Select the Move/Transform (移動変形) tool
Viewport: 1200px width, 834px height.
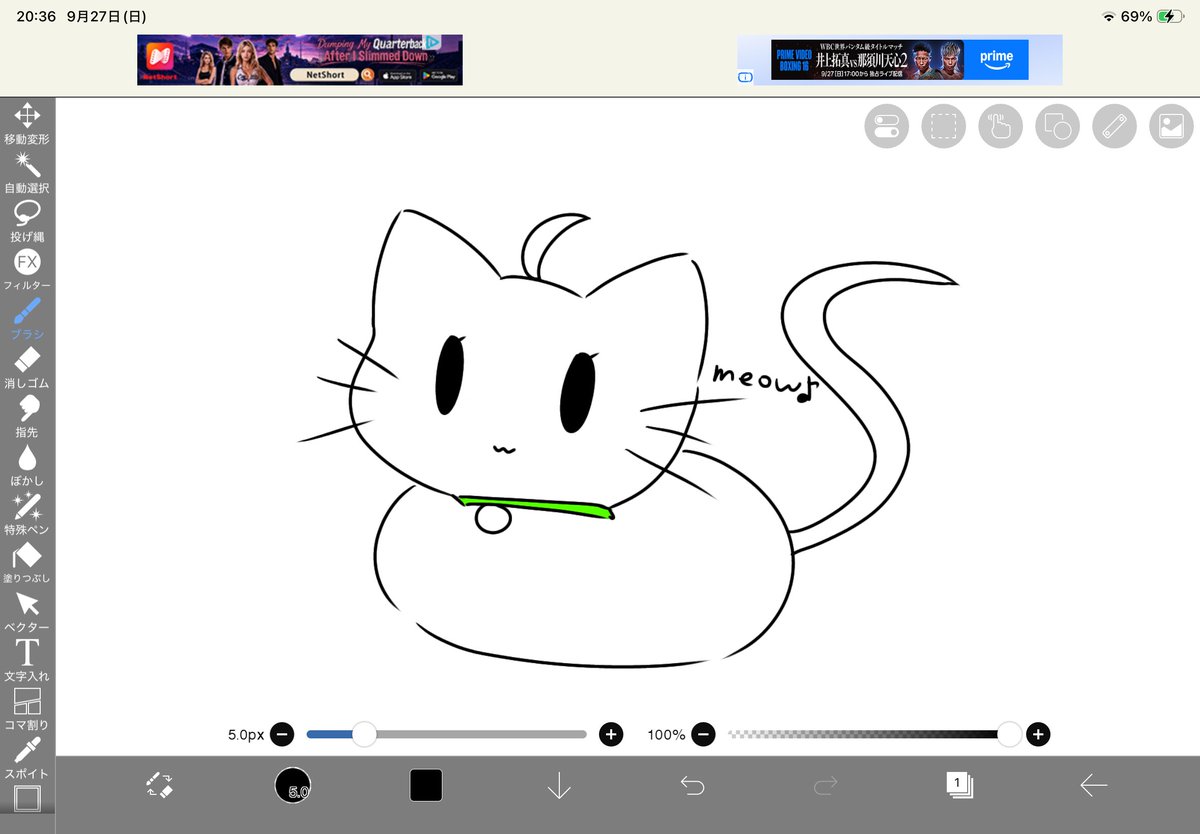[x=27, y=124]
